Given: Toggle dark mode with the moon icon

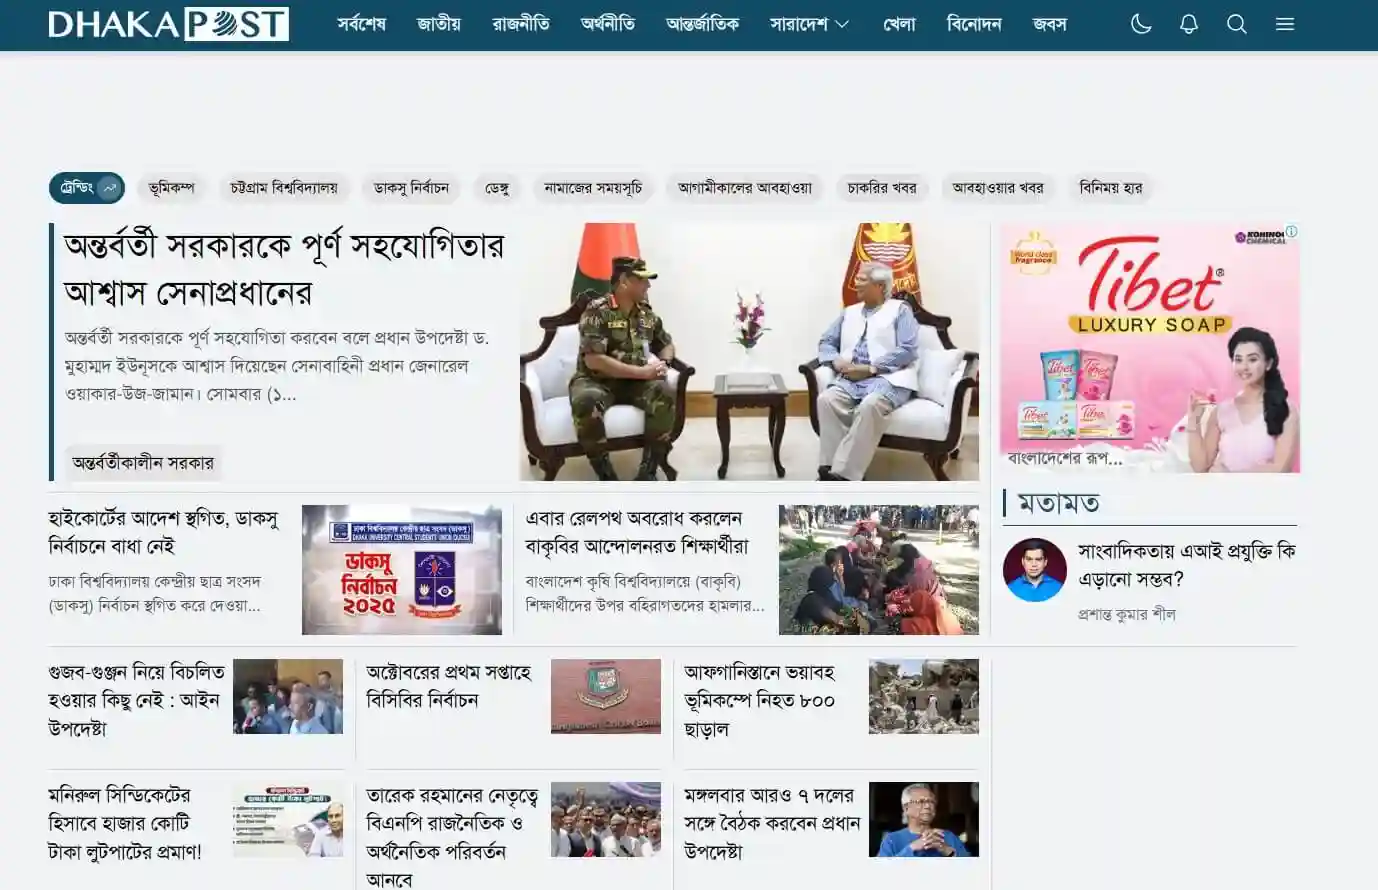Looking at the screenshot, I should point(1141,24).
